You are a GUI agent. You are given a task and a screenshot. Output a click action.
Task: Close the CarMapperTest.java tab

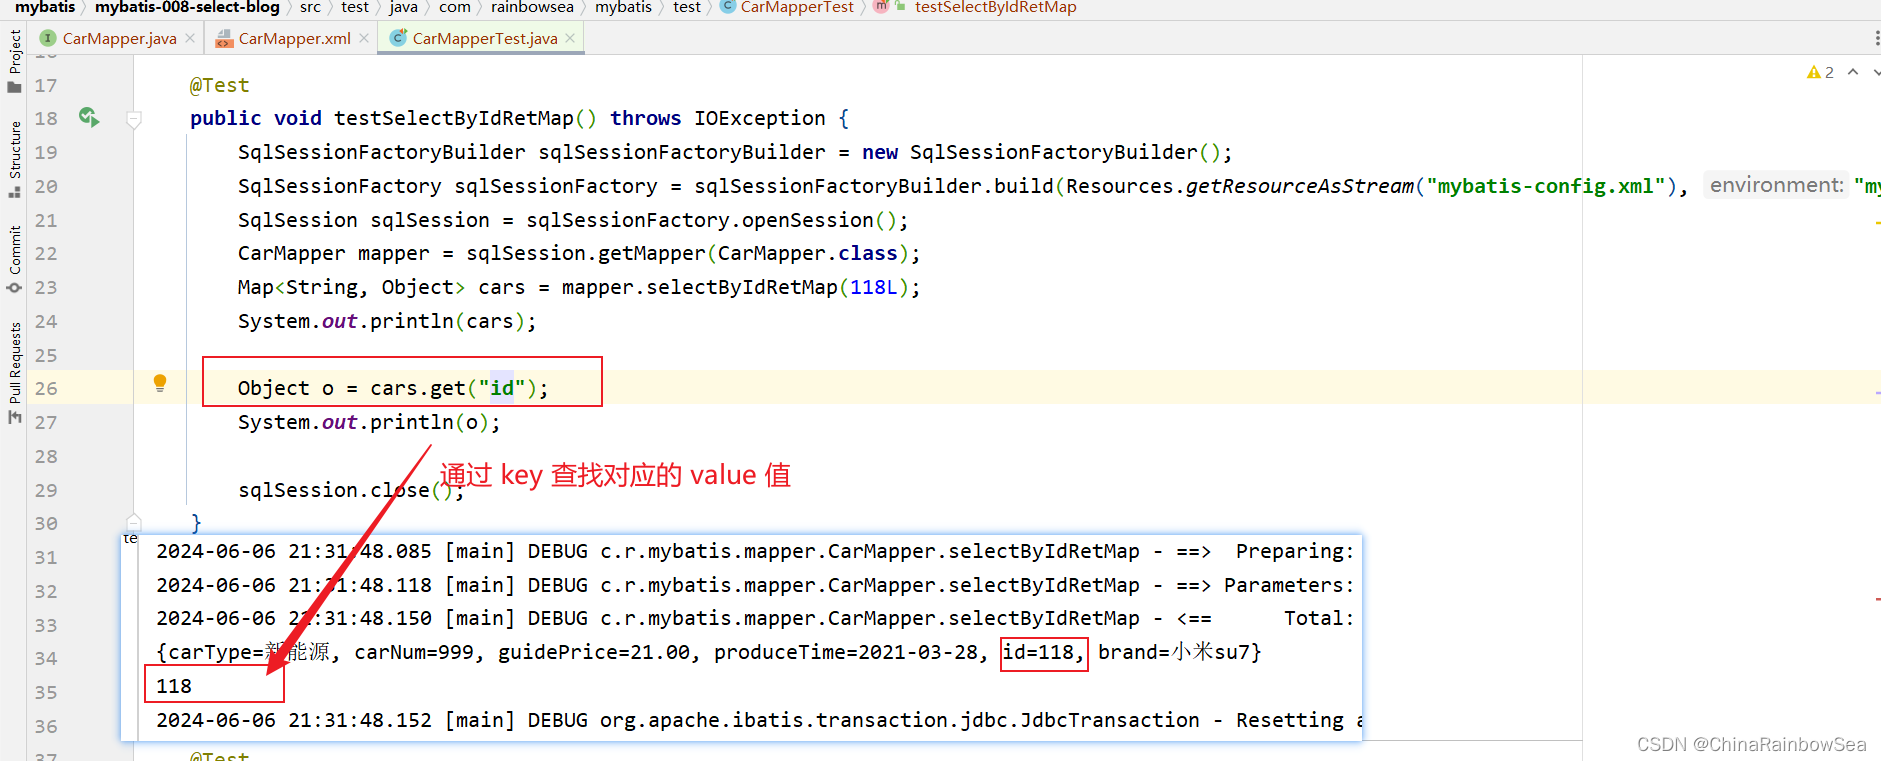coord(570,38)
